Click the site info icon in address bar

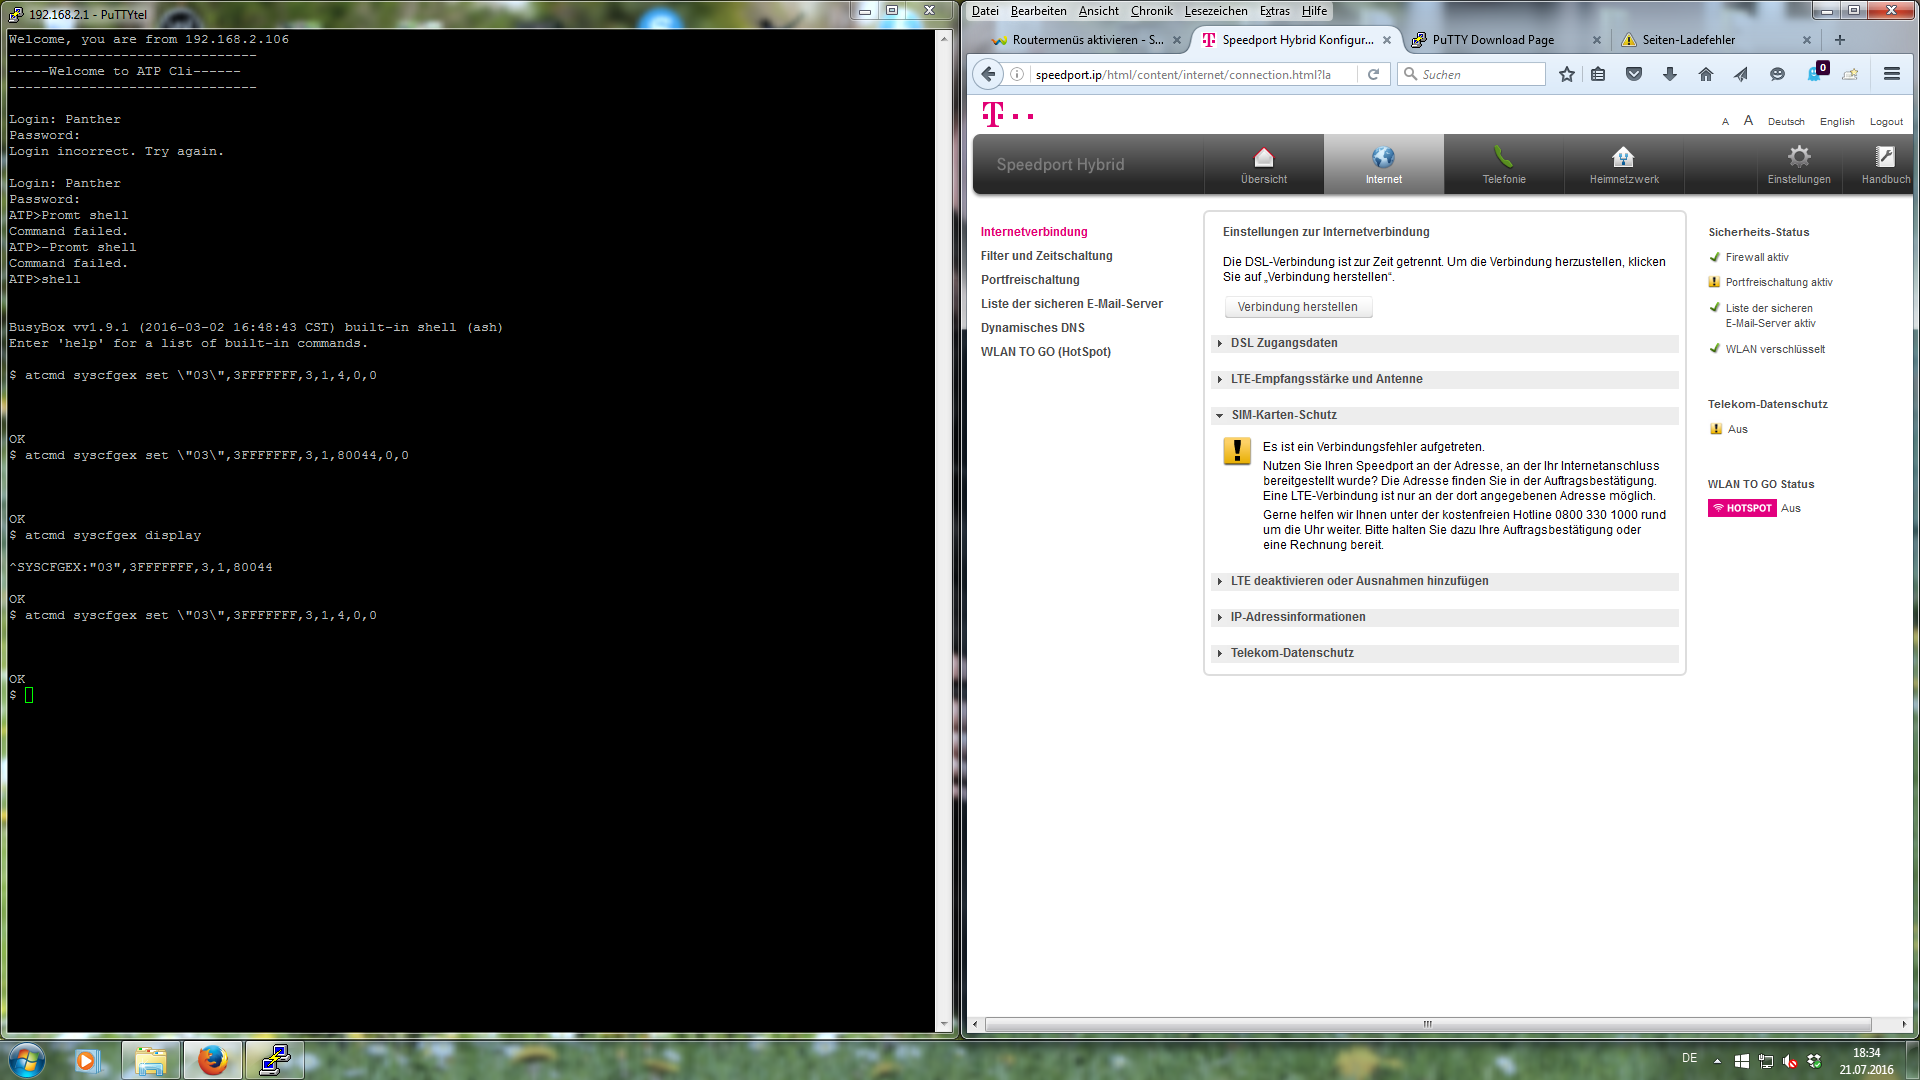coord(1017,74)
